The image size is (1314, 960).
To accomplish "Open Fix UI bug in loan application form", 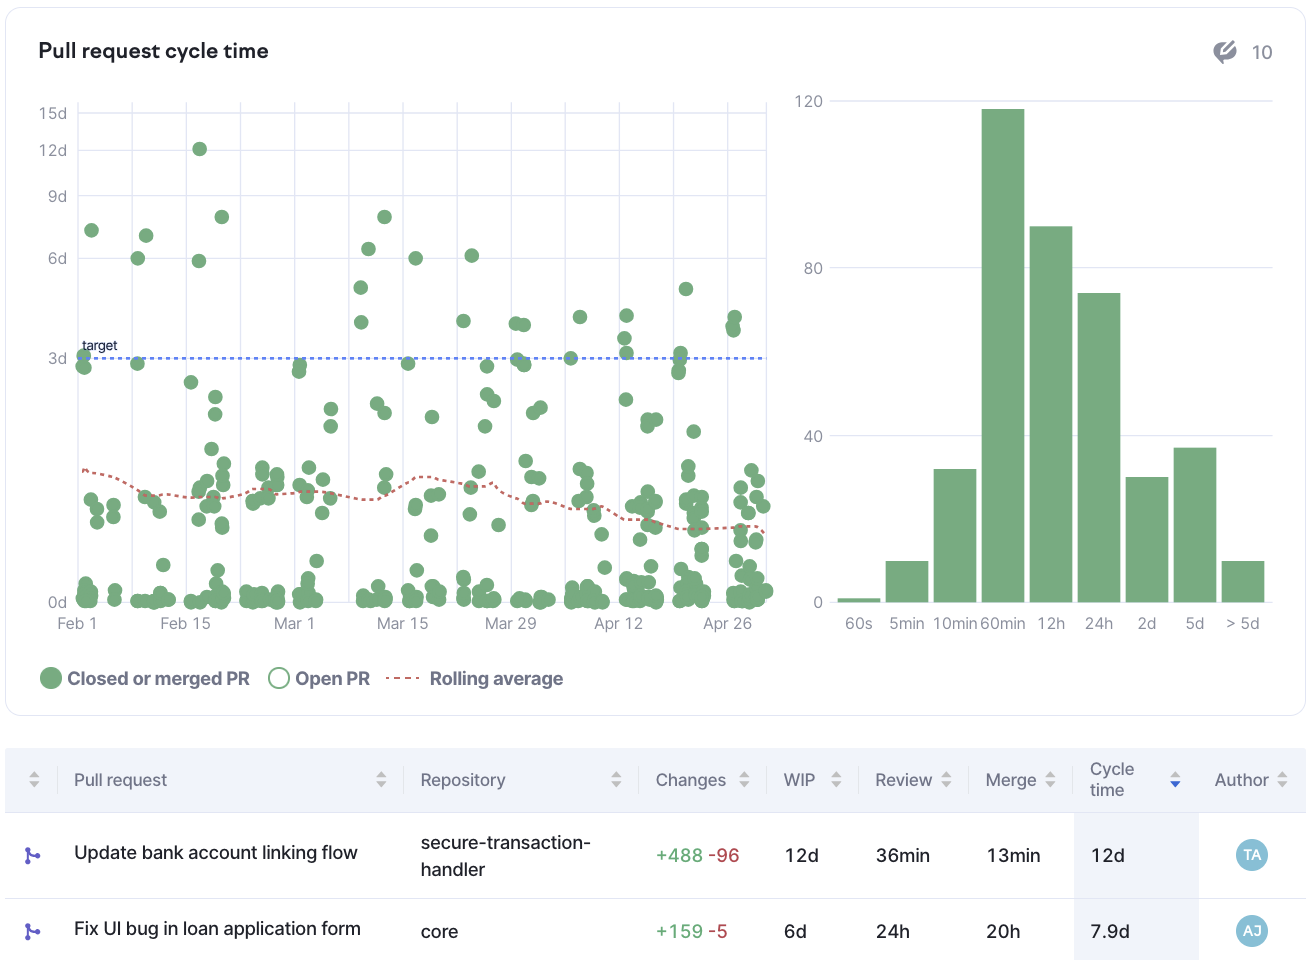I will pyautogui.click(x=217, y=929).
